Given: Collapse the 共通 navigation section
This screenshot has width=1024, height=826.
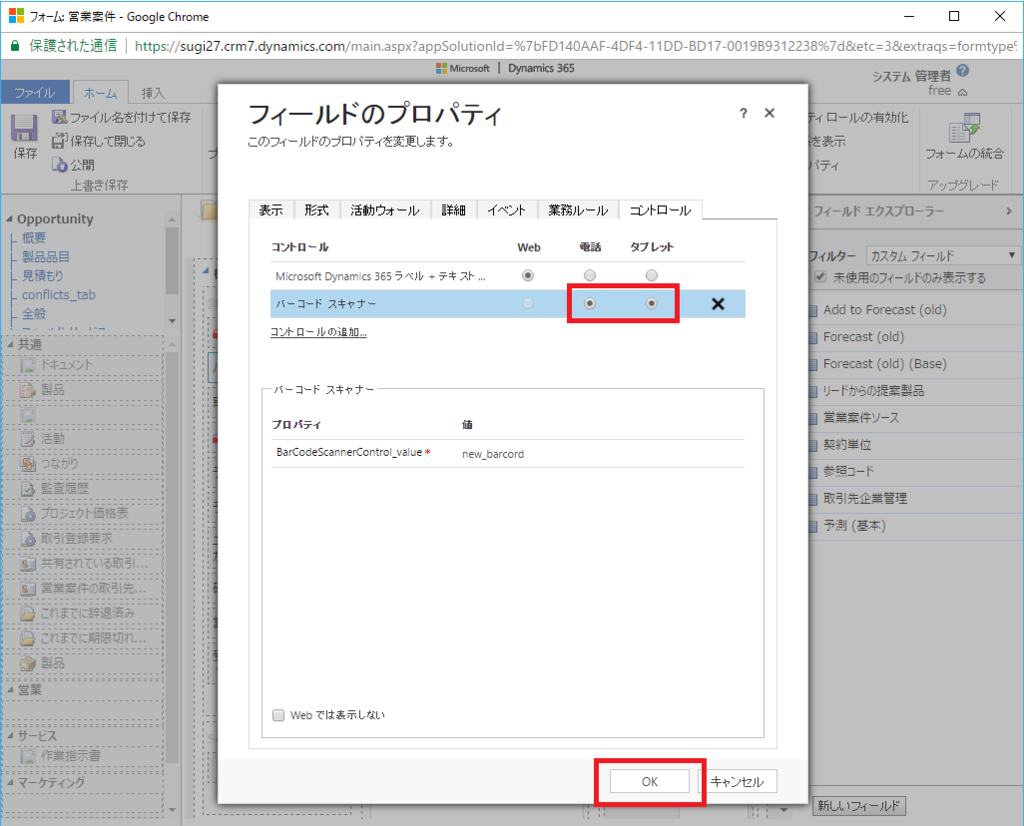Looking at the screenshot, I should coord(10,344).
